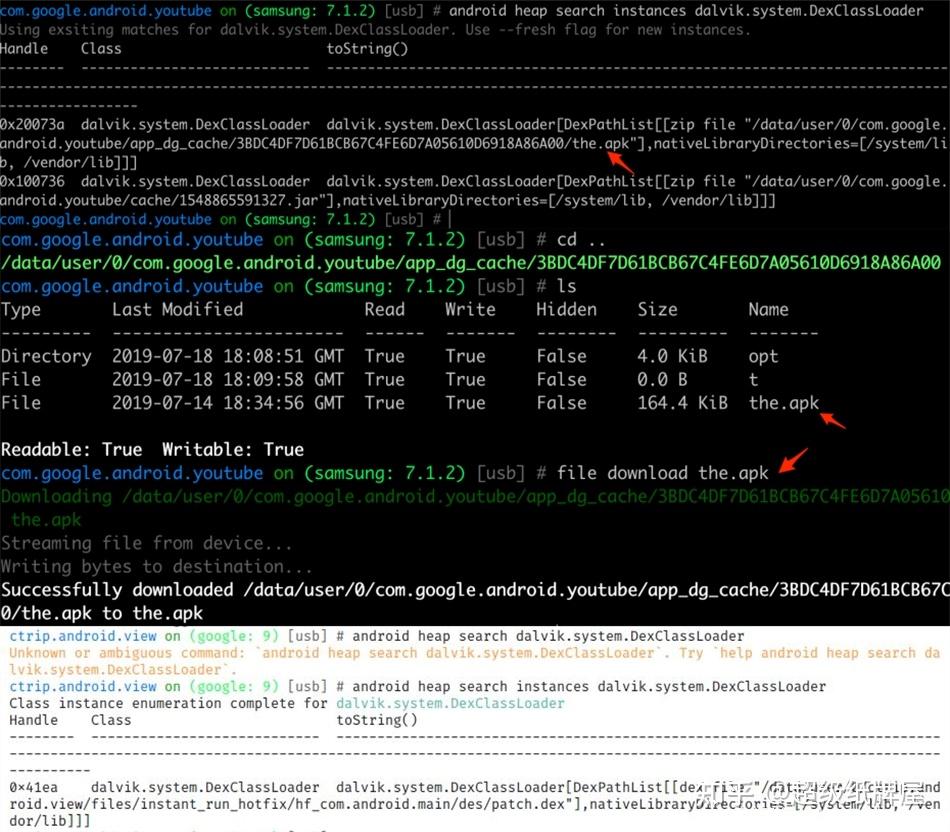The width and height of the screenshot is (950, 832).
Task: Click 'Writing bytes to destination...' line
Action: click(x=156, y=567)
